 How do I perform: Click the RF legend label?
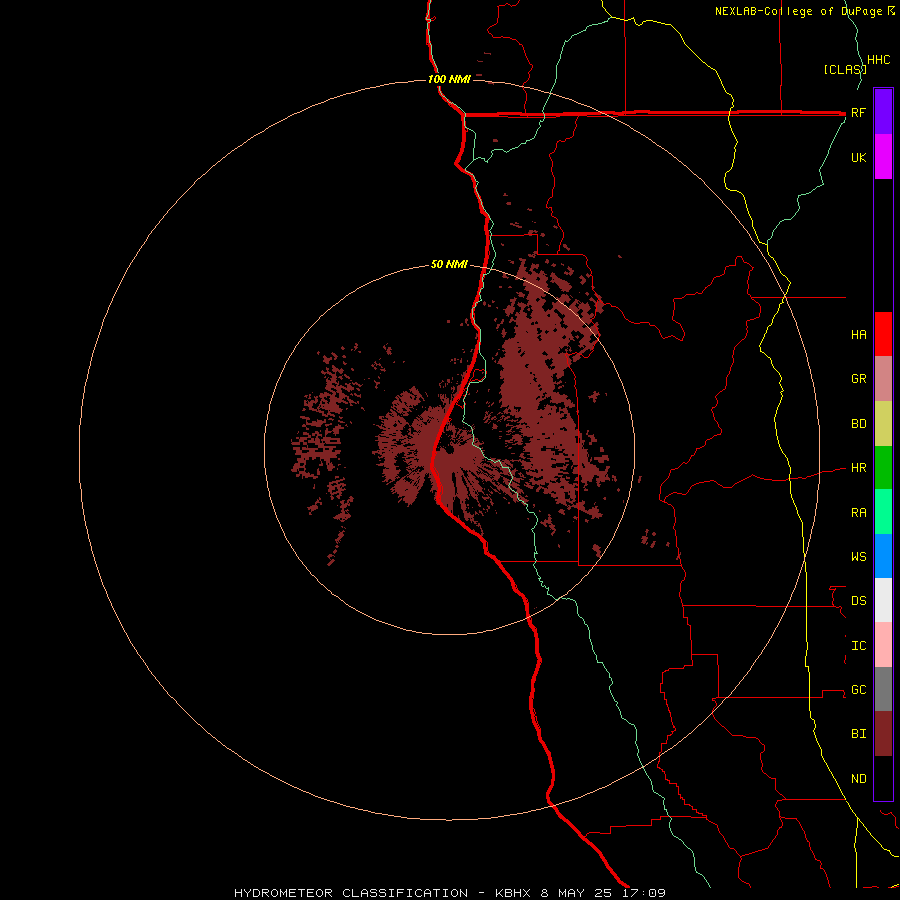point(858,112)
